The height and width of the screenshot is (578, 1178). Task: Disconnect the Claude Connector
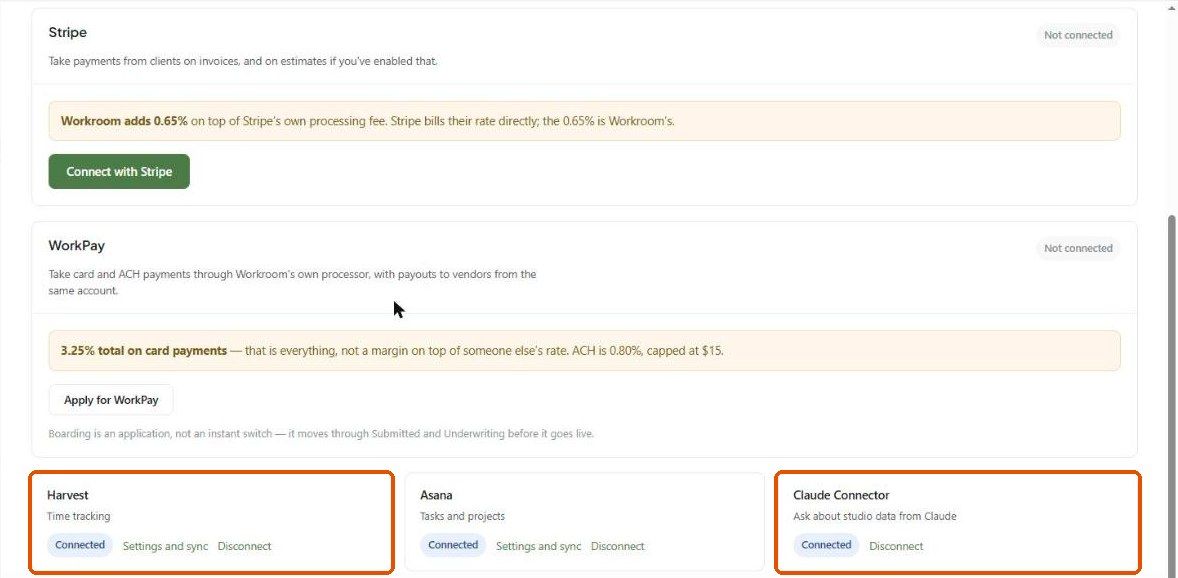coord(896,546)
